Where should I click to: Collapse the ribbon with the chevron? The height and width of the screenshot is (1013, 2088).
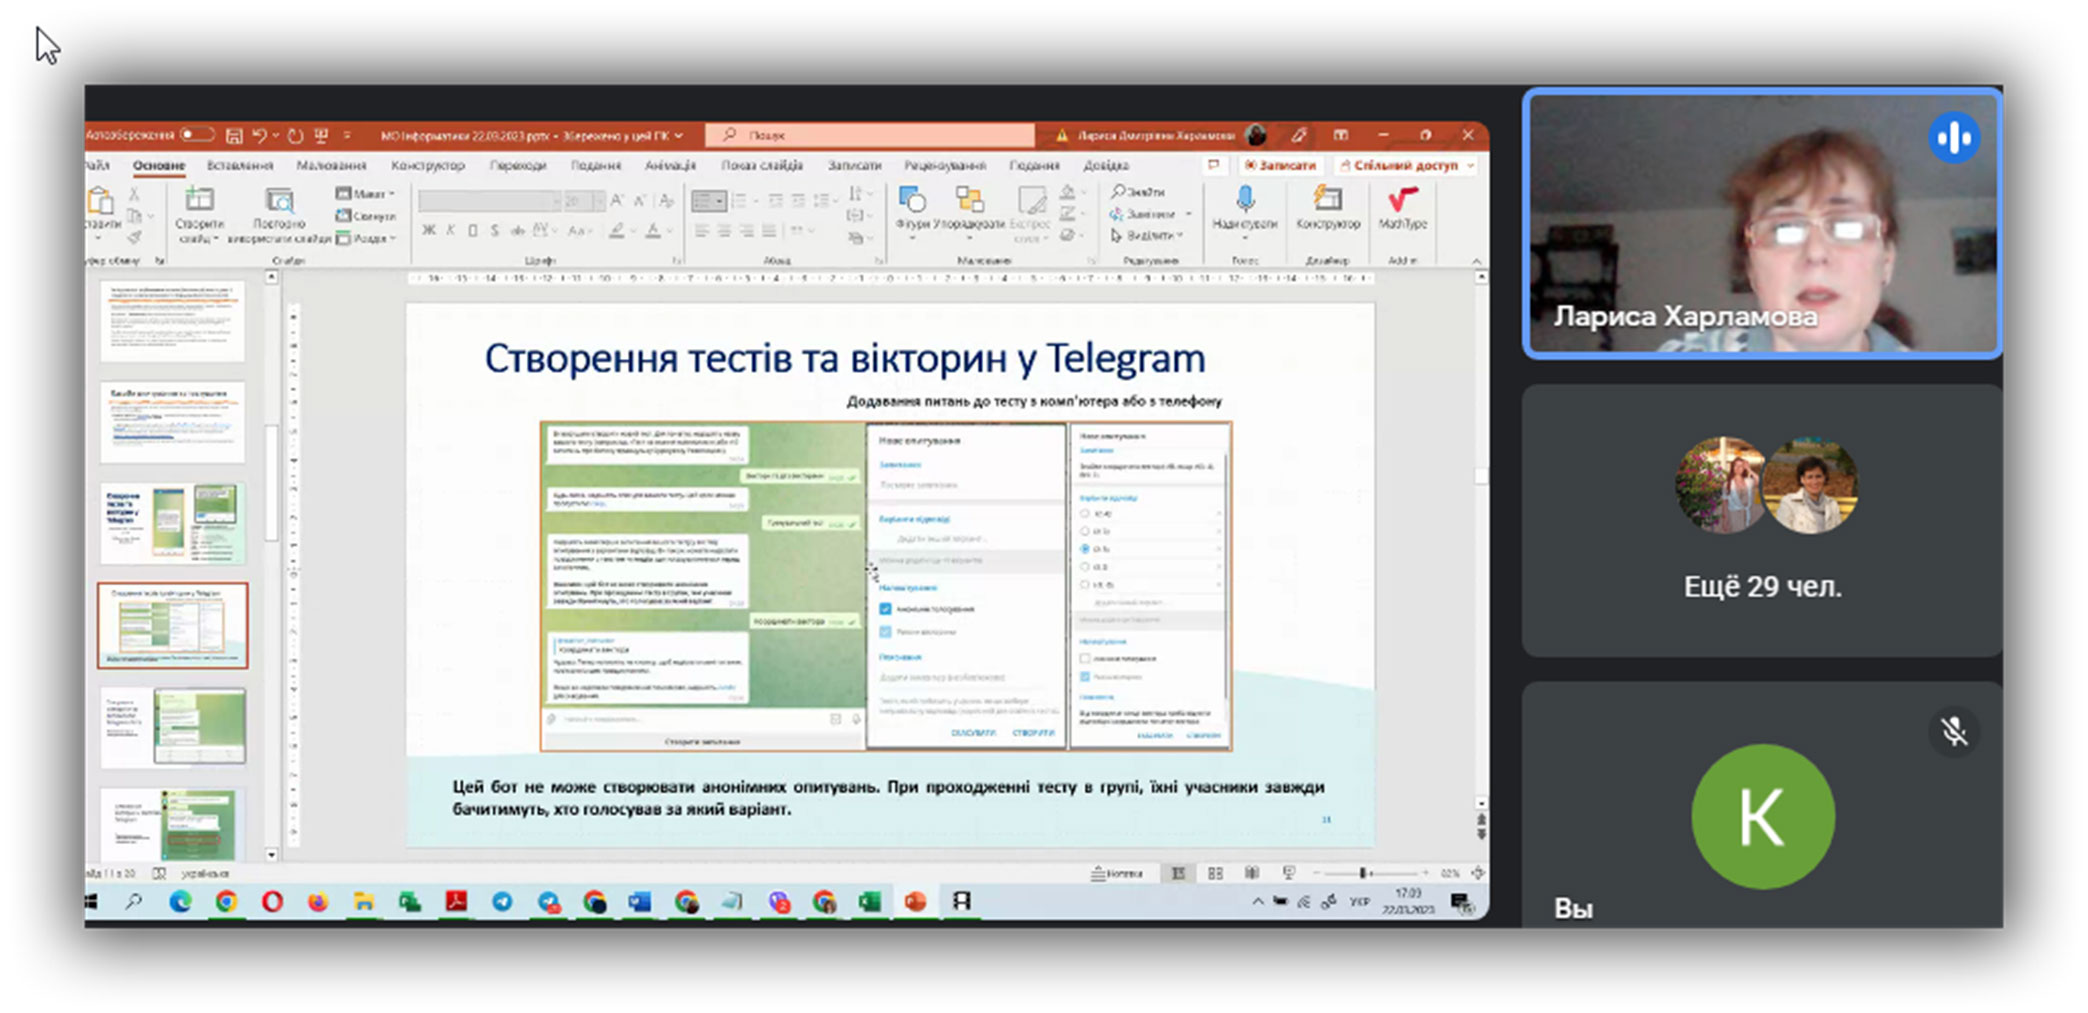click(1477, 261)
